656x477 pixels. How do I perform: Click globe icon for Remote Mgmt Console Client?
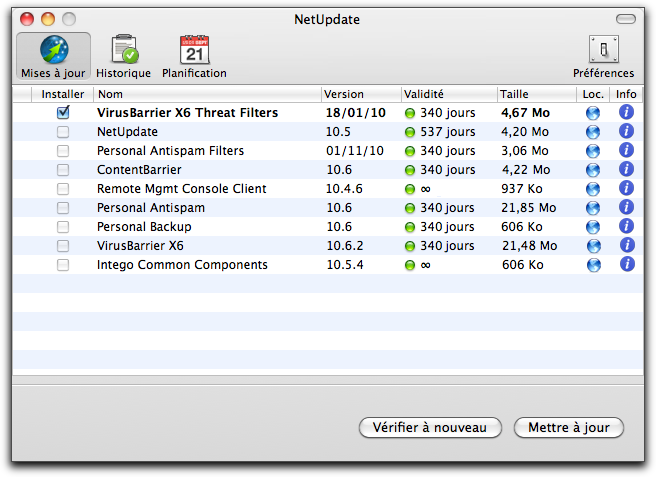(593, 189)
